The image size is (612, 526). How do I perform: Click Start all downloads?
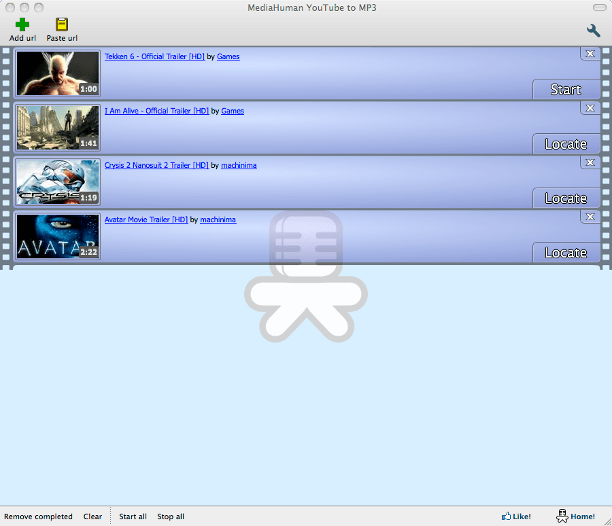tap(133, 516)
